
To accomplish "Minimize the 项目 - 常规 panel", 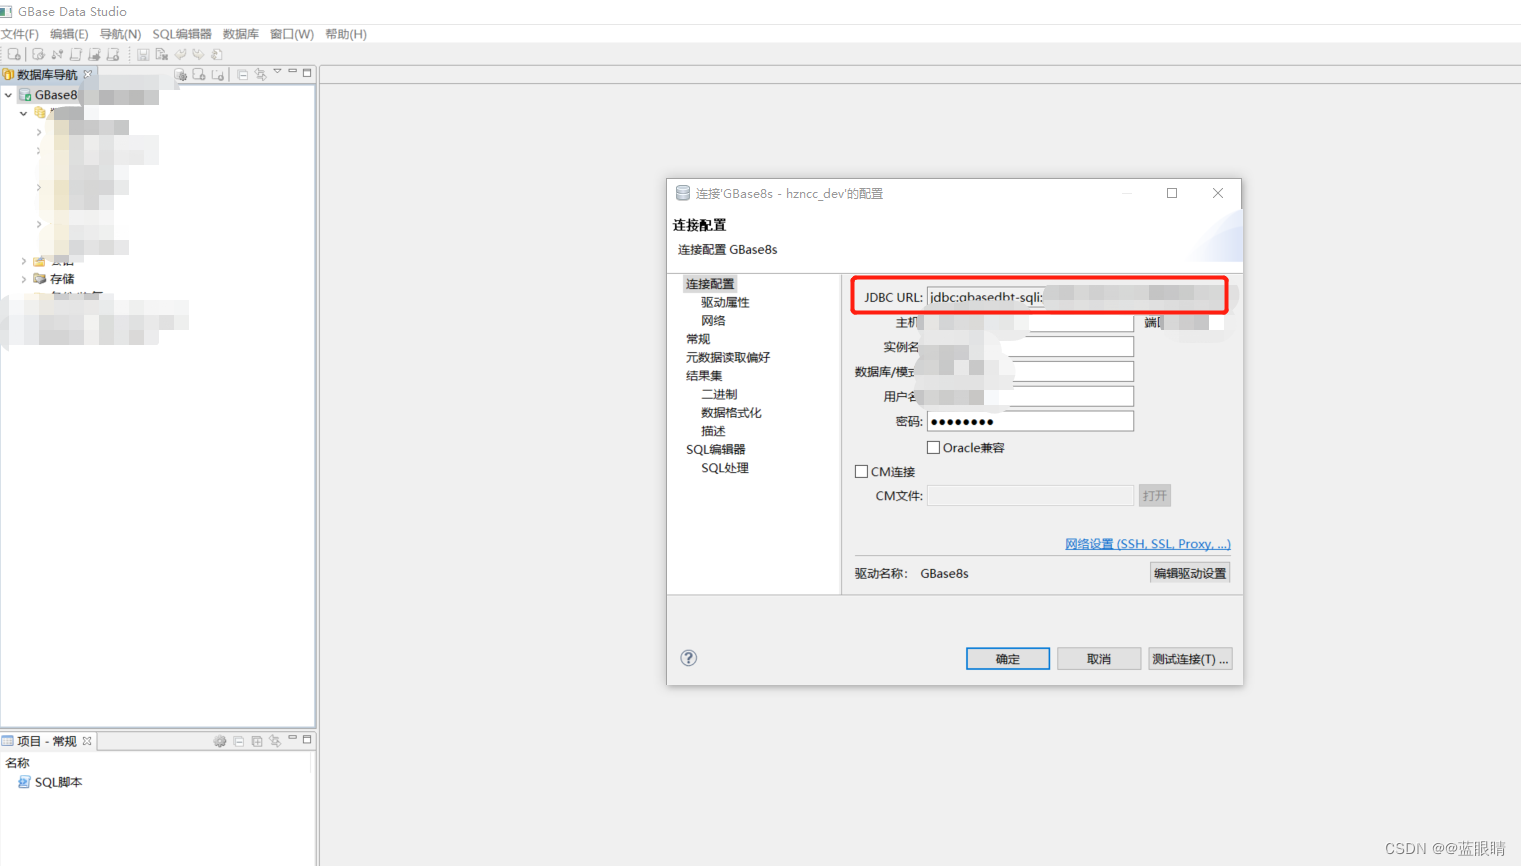I will [x=292, y=738].
